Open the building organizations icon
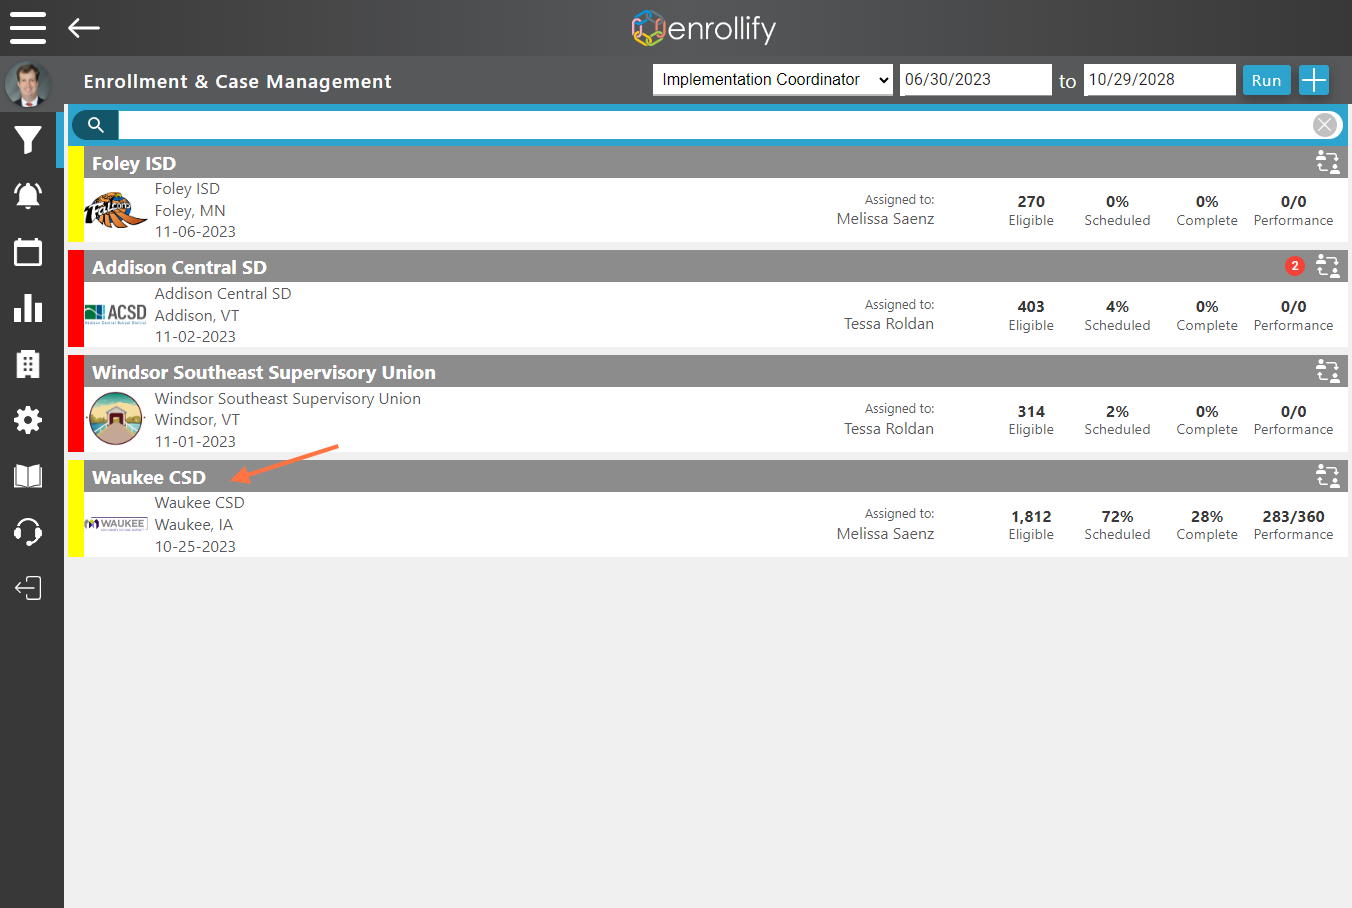Viewport: 1352px width, 908px height. 28,364
